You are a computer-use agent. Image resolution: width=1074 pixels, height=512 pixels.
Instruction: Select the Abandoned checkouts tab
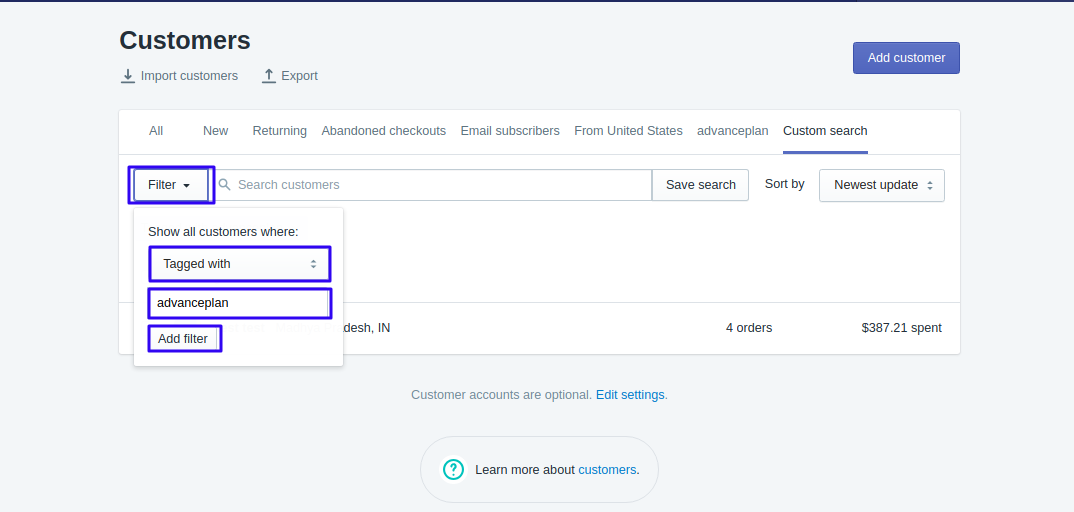[384, 131]
